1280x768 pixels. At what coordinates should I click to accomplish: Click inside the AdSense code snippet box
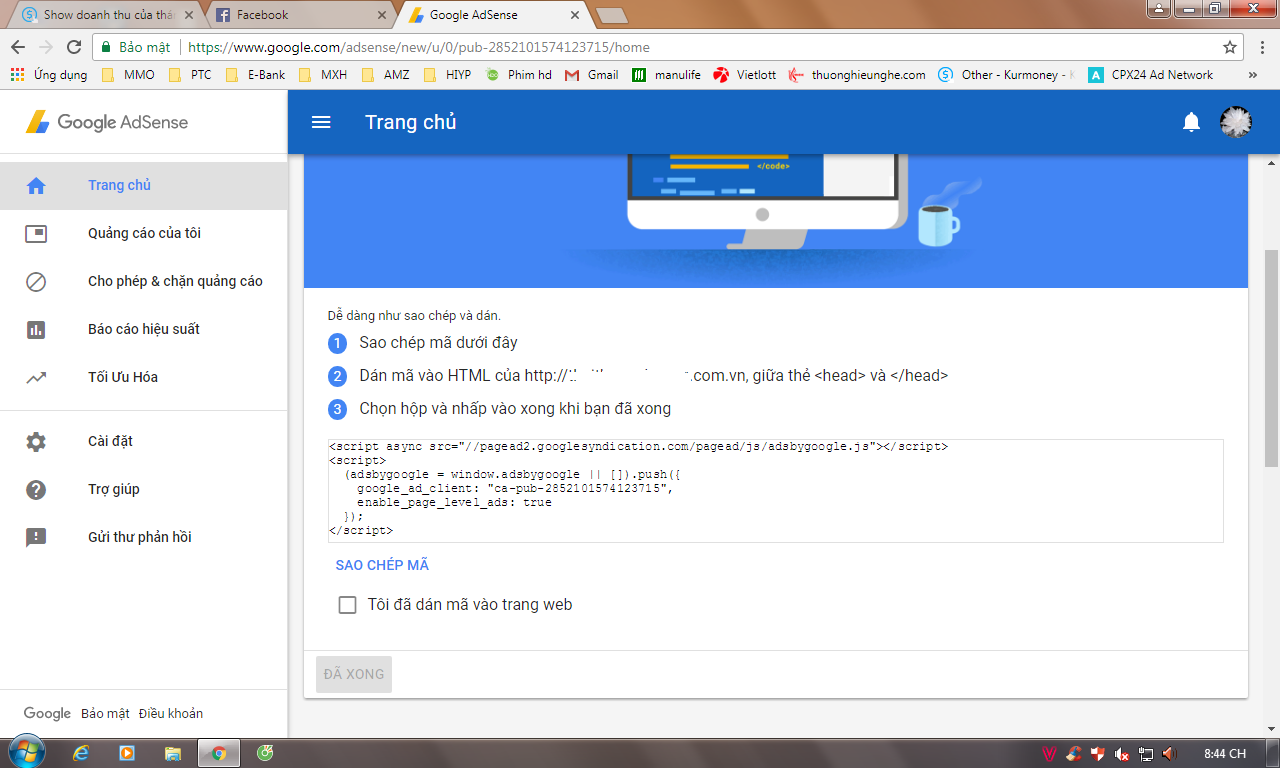coord(776,491)
